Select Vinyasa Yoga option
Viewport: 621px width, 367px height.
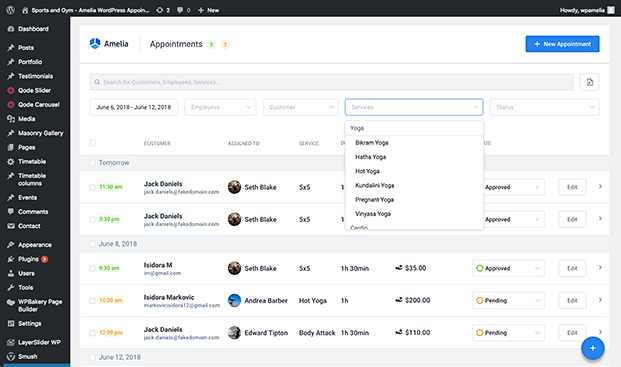[x=414, y=214]
